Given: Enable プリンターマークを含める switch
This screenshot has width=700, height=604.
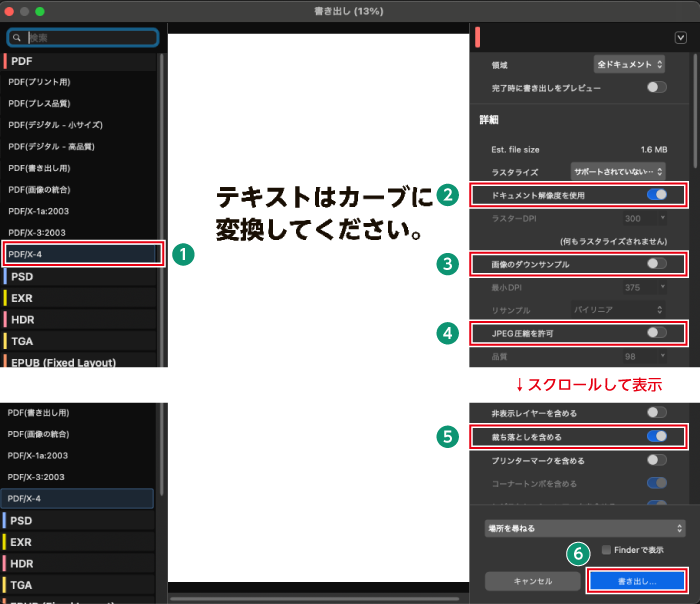Looking at the screenshot, I should click(x=656, y=460).
